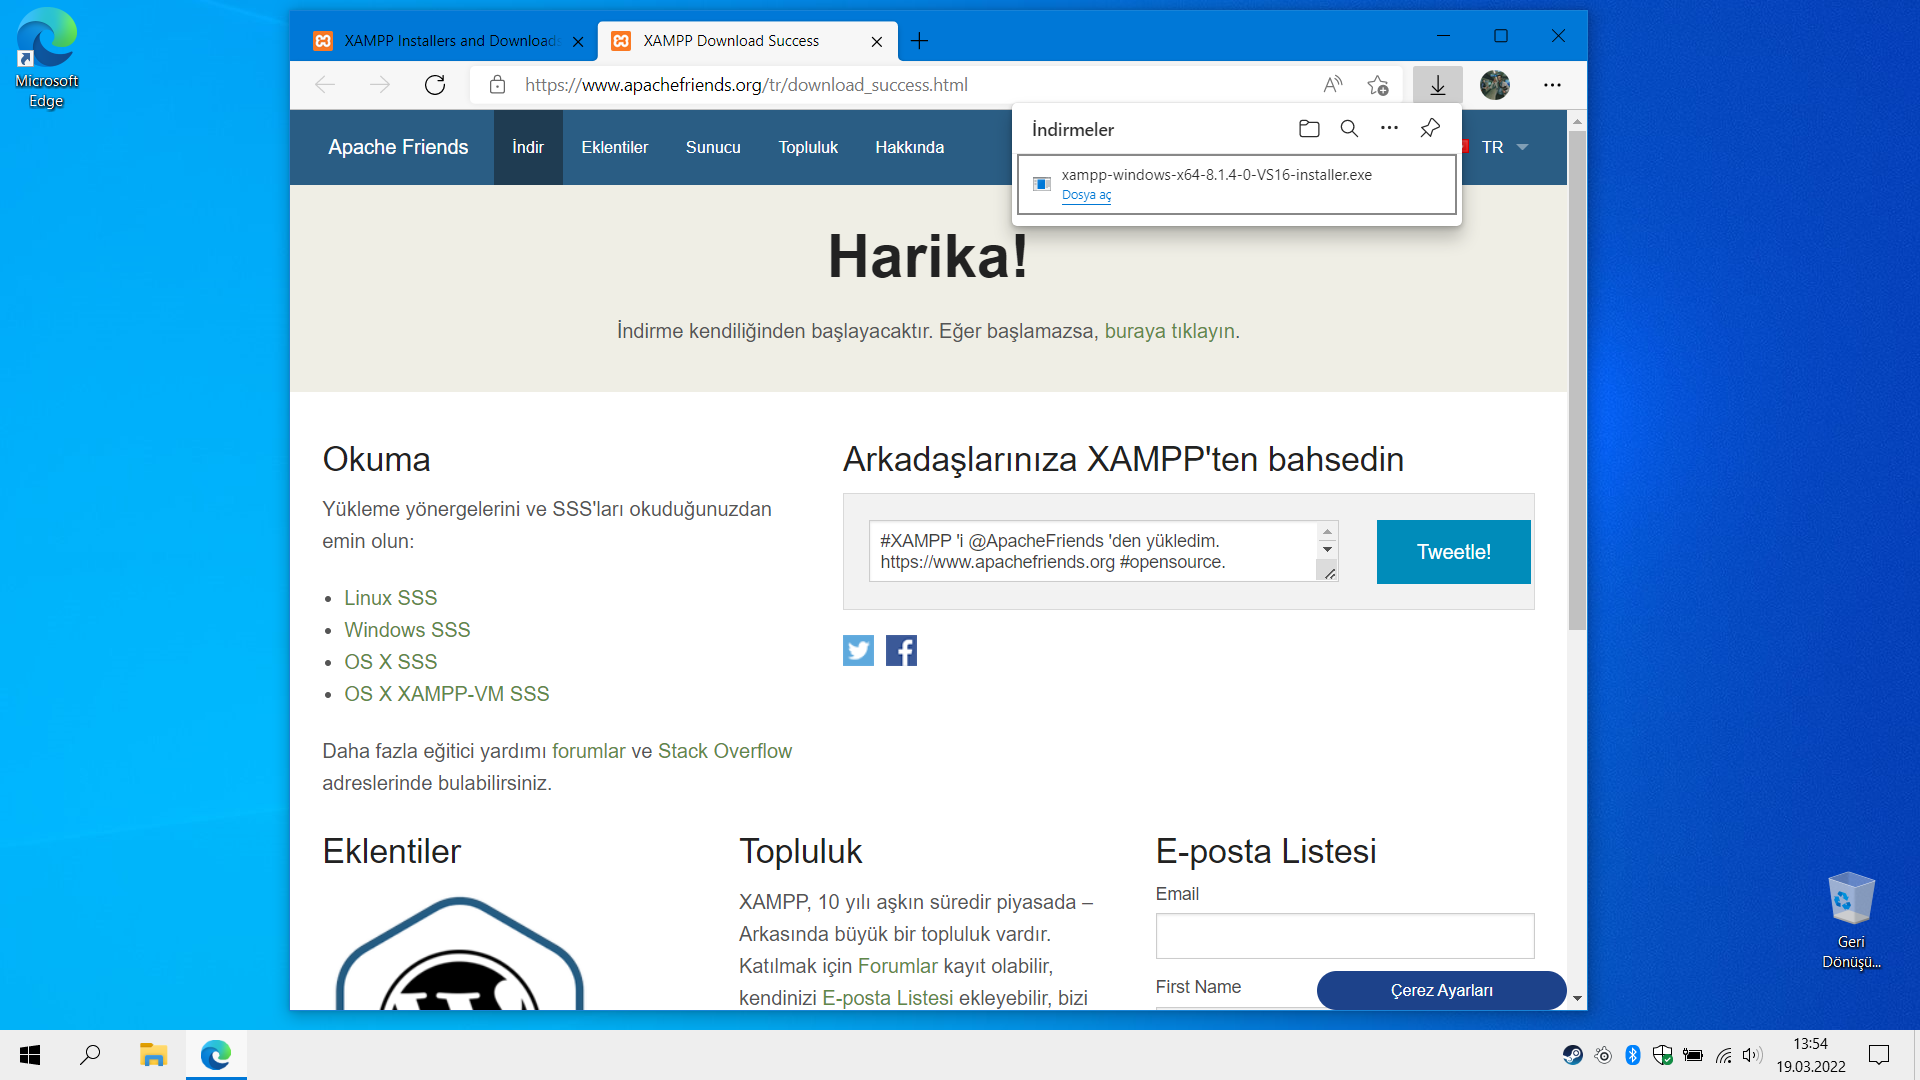The height and width of the screenshot is (1080, 1920).
Task: Open more options in İndirmeler panel
Action: pos(1389,128)
